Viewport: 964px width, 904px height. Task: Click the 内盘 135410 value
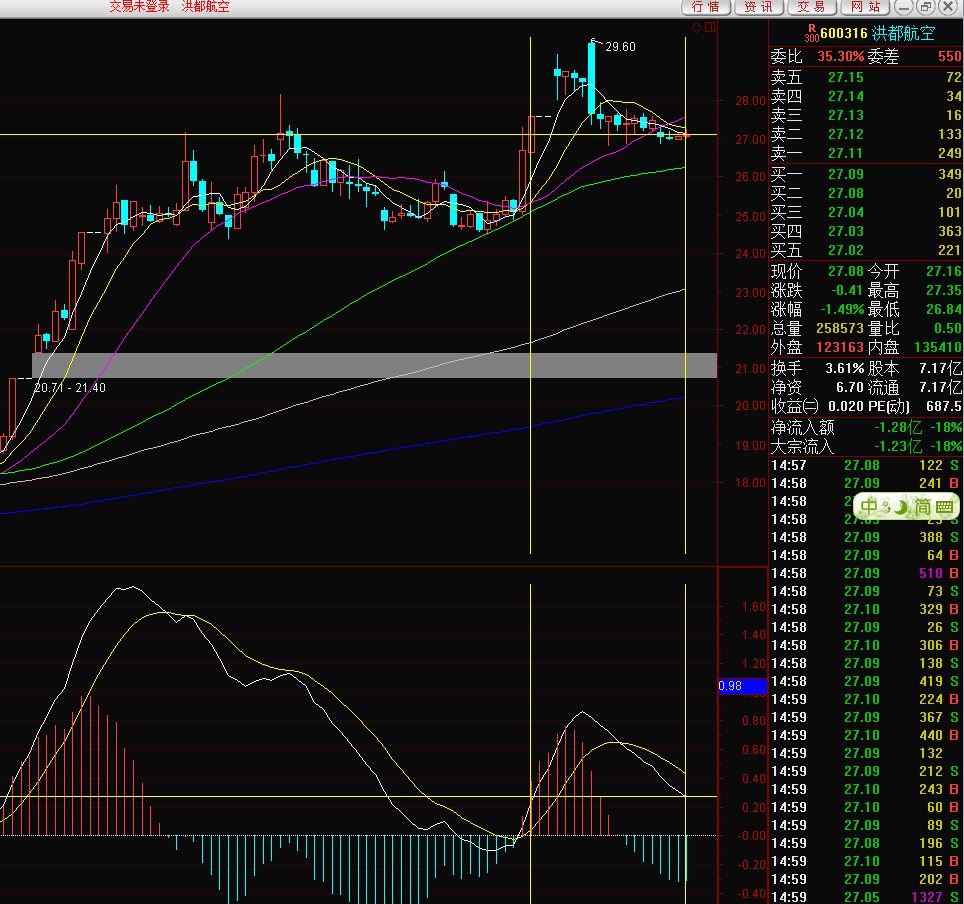pos(938,348)
